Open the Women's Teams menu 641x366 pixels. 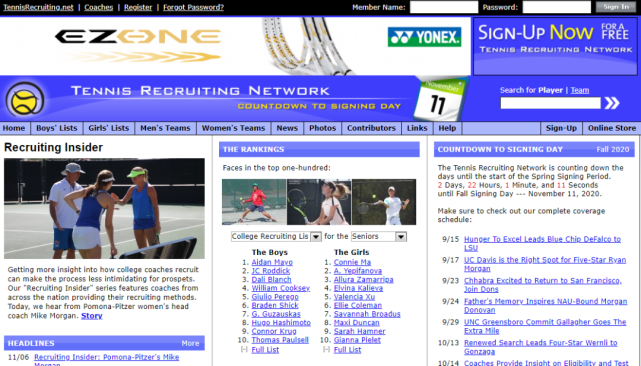pos(233,128)
